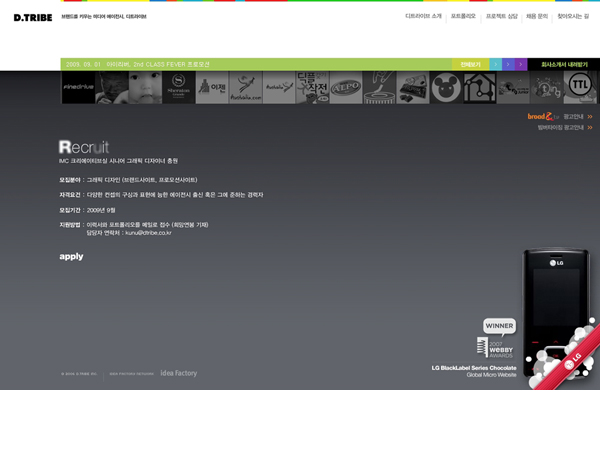Click the Idea Factory footer logo
This screenshot has width=600, height=450.
tap(179, 373)
